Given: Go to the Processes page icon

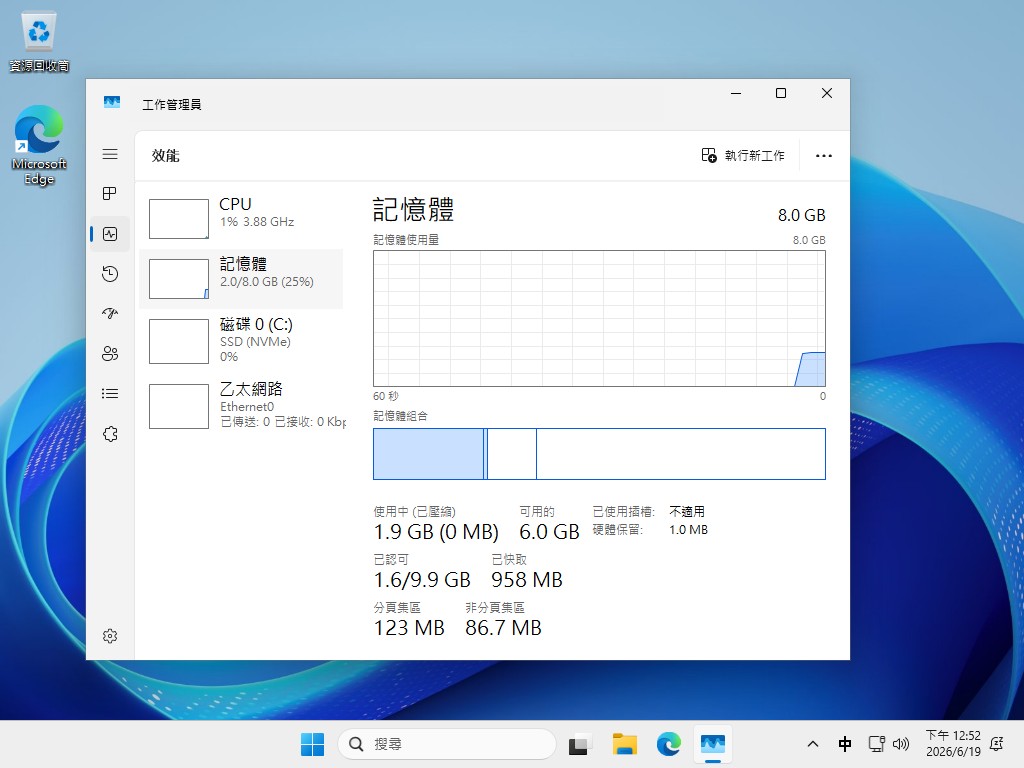Looking at the screenshot, I should [x=110, y=193].
